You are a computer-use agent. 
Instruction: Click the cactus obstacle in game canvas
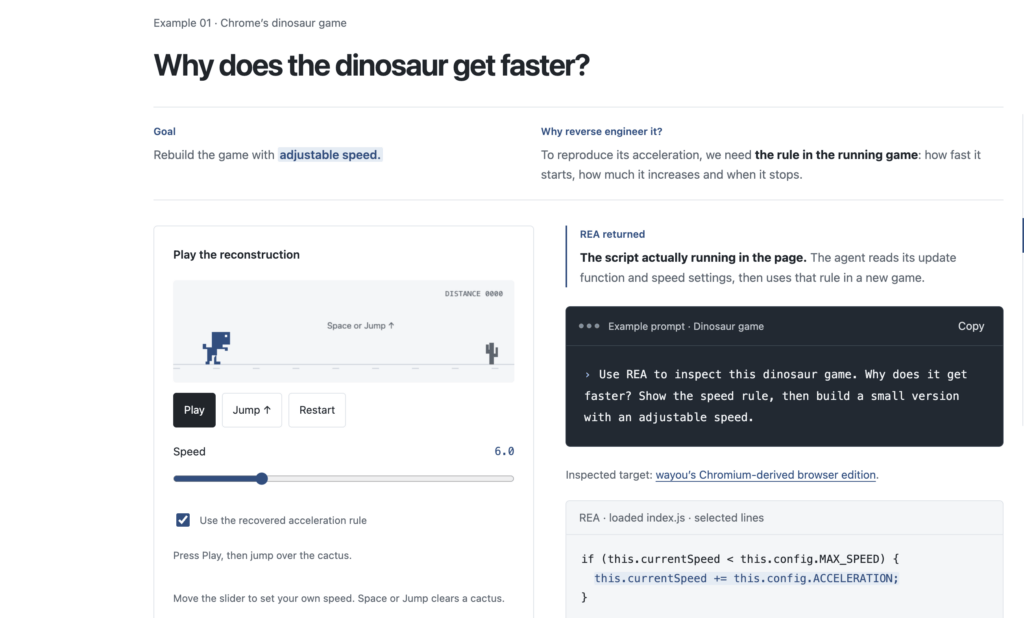pyautogui.click(x=492, y=353)
